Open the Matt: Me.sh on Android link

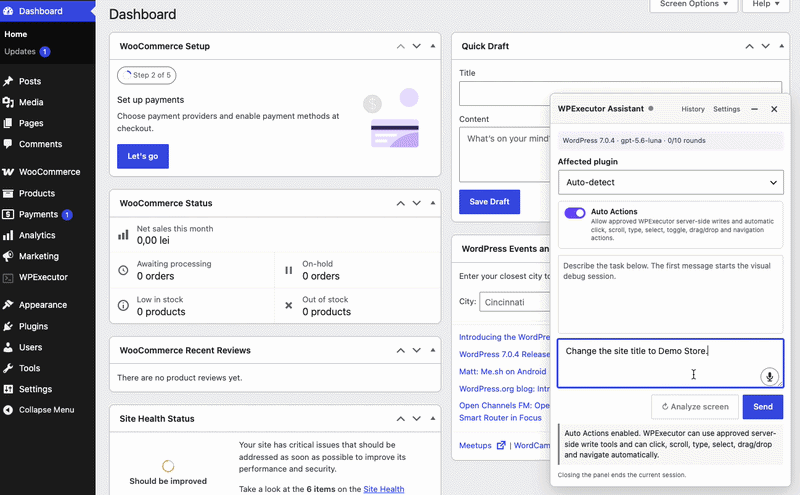pyautogui.click(x=503, y=372)
